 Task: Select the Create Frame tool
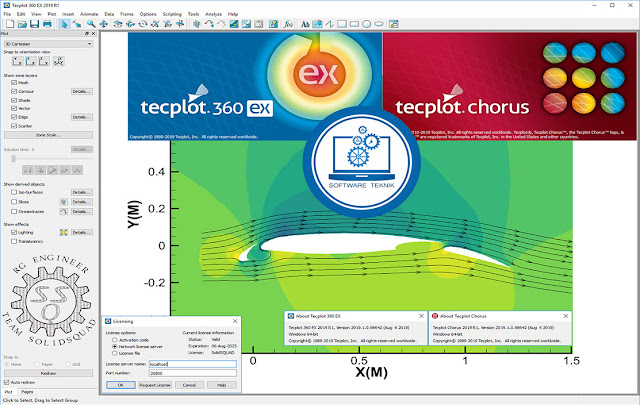tap(393, 24)
